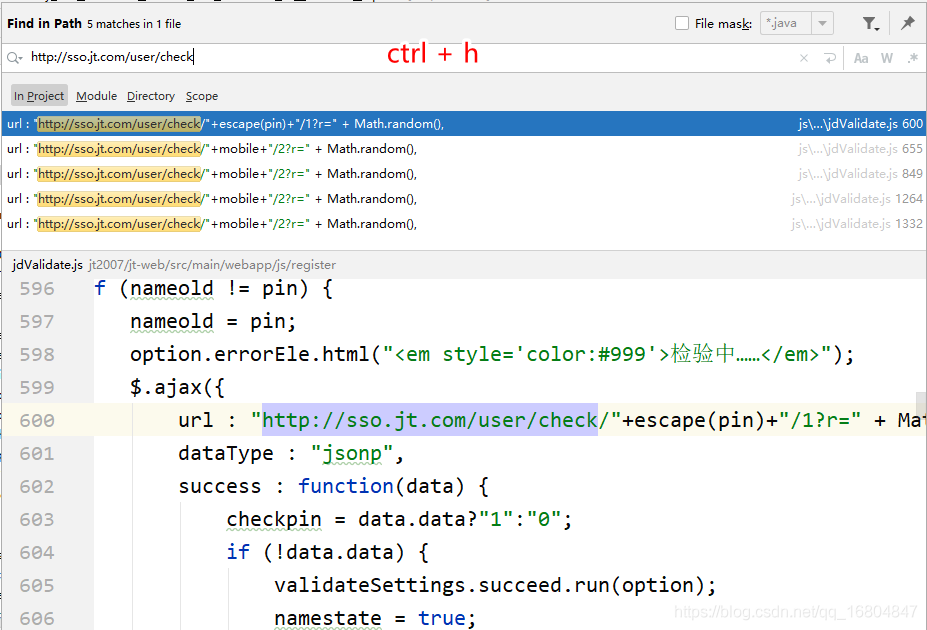Screen dimensions: 927x630
Task: Click validateSettings.succeed.run(option) on line 605
Action: point(495,585)
